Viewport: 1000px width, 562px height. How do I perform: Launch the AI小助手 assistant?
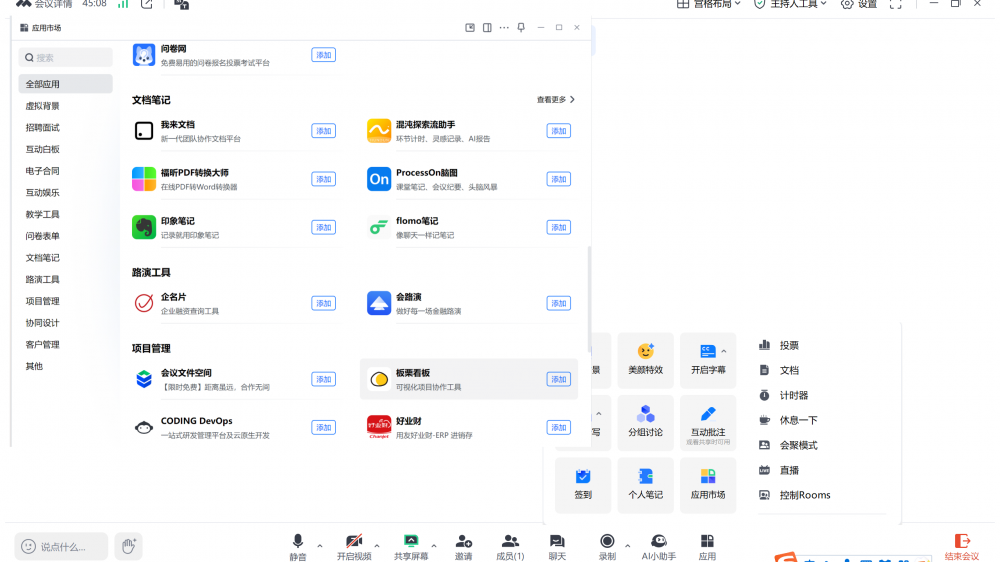pos(659,547)
